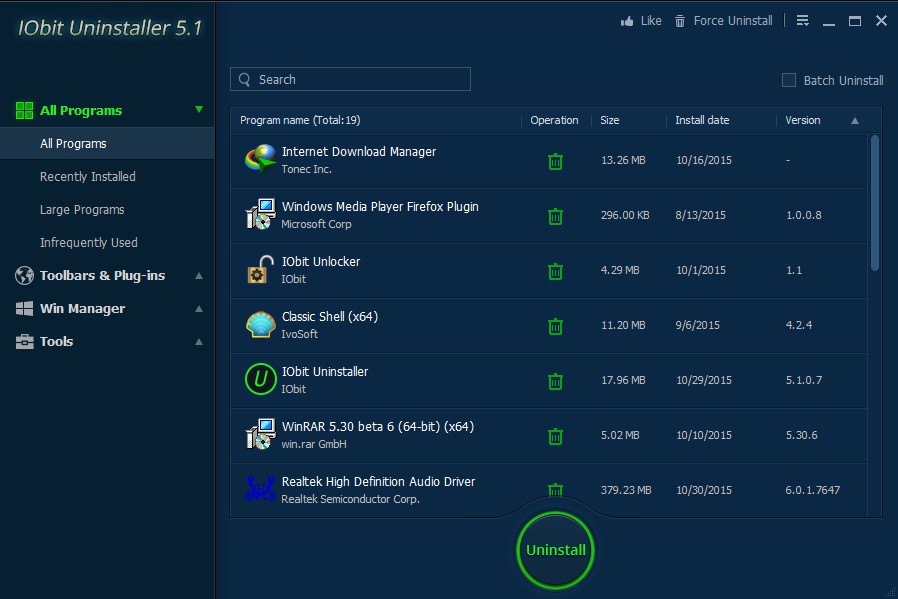The height and width of the screenshot is (599, 898).
Task: Click the Like label
Action: [651, 21]
